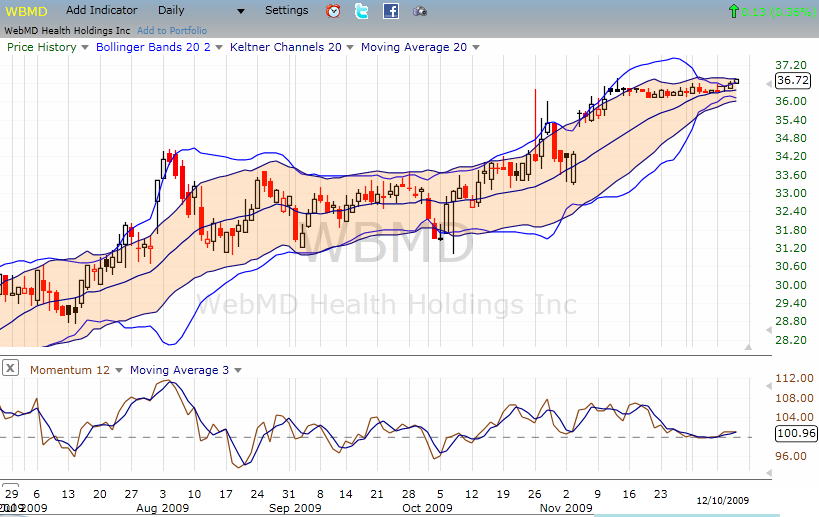Screen dimensions: 819x517
Task: Click the Aug 2009 axis label
Action: 162,508
